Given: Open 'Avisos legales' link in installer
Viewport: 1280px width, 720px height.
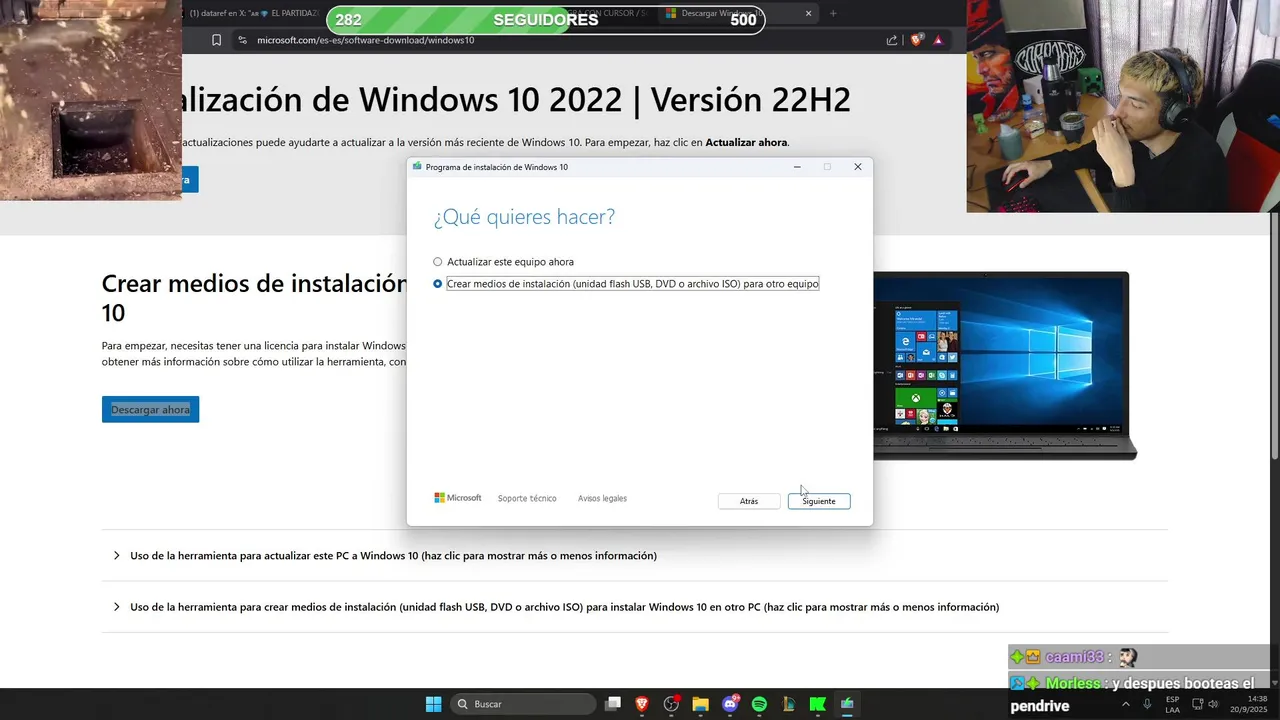Looking at the screenshot, I should [602, 498].
